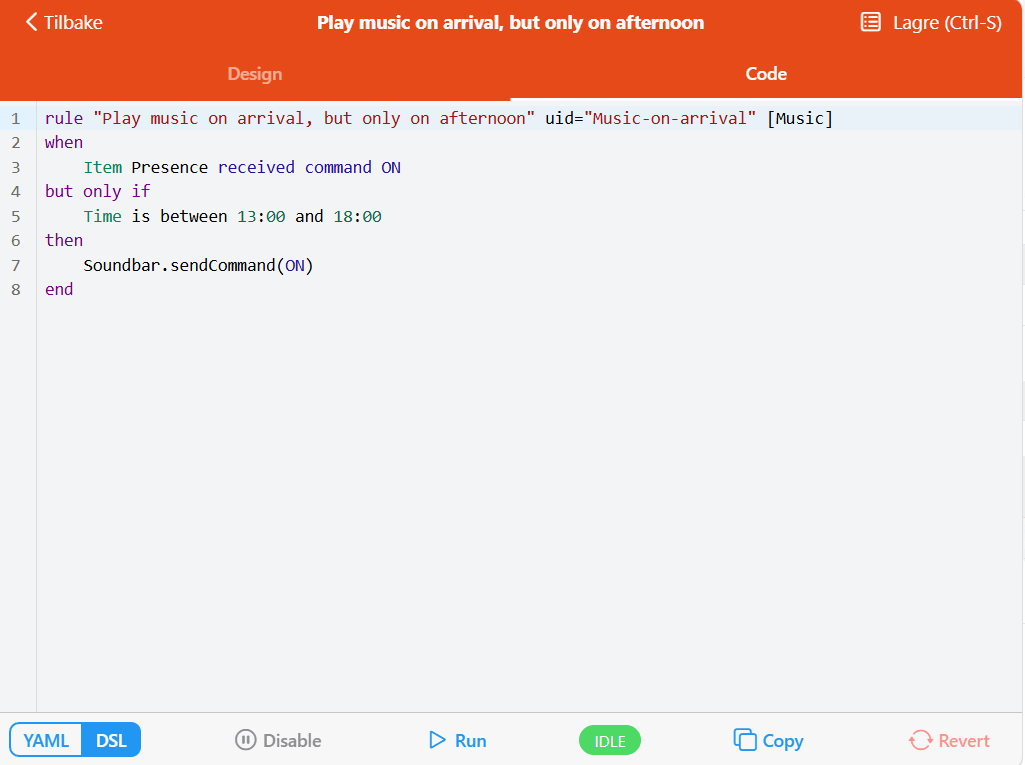Click the Run play triangle icon
This screenshot has width=1025, height=765.
(x=437, y=740)
